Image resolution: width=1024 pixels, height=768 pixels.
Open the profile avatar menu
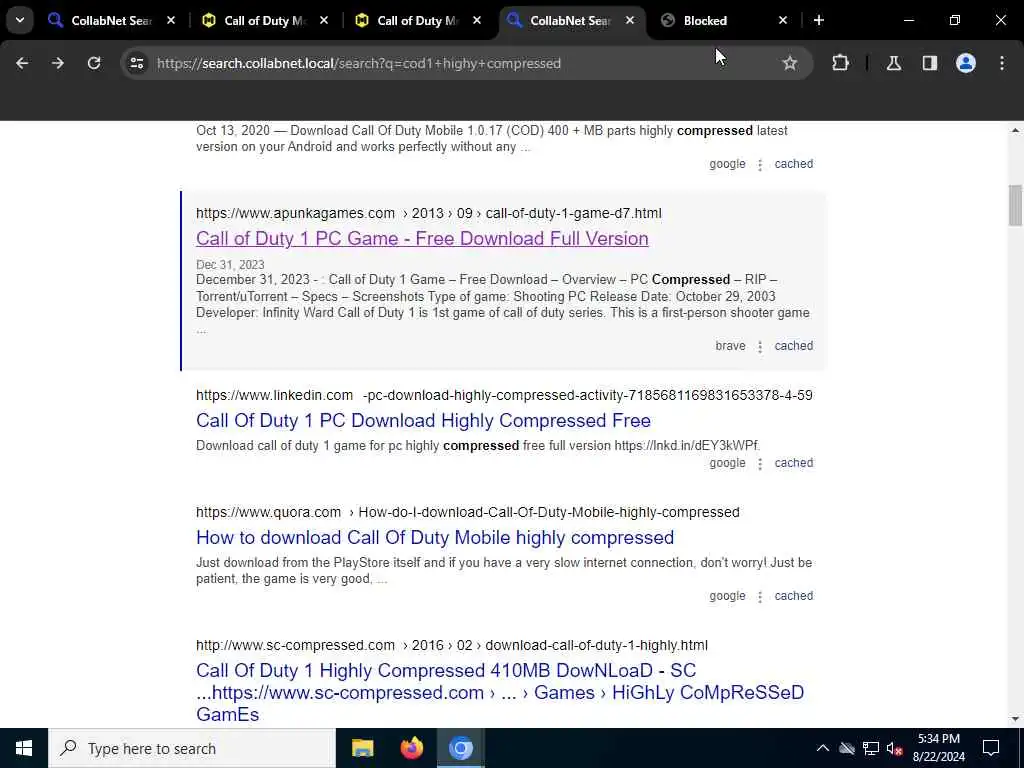[x=966, y=63]
